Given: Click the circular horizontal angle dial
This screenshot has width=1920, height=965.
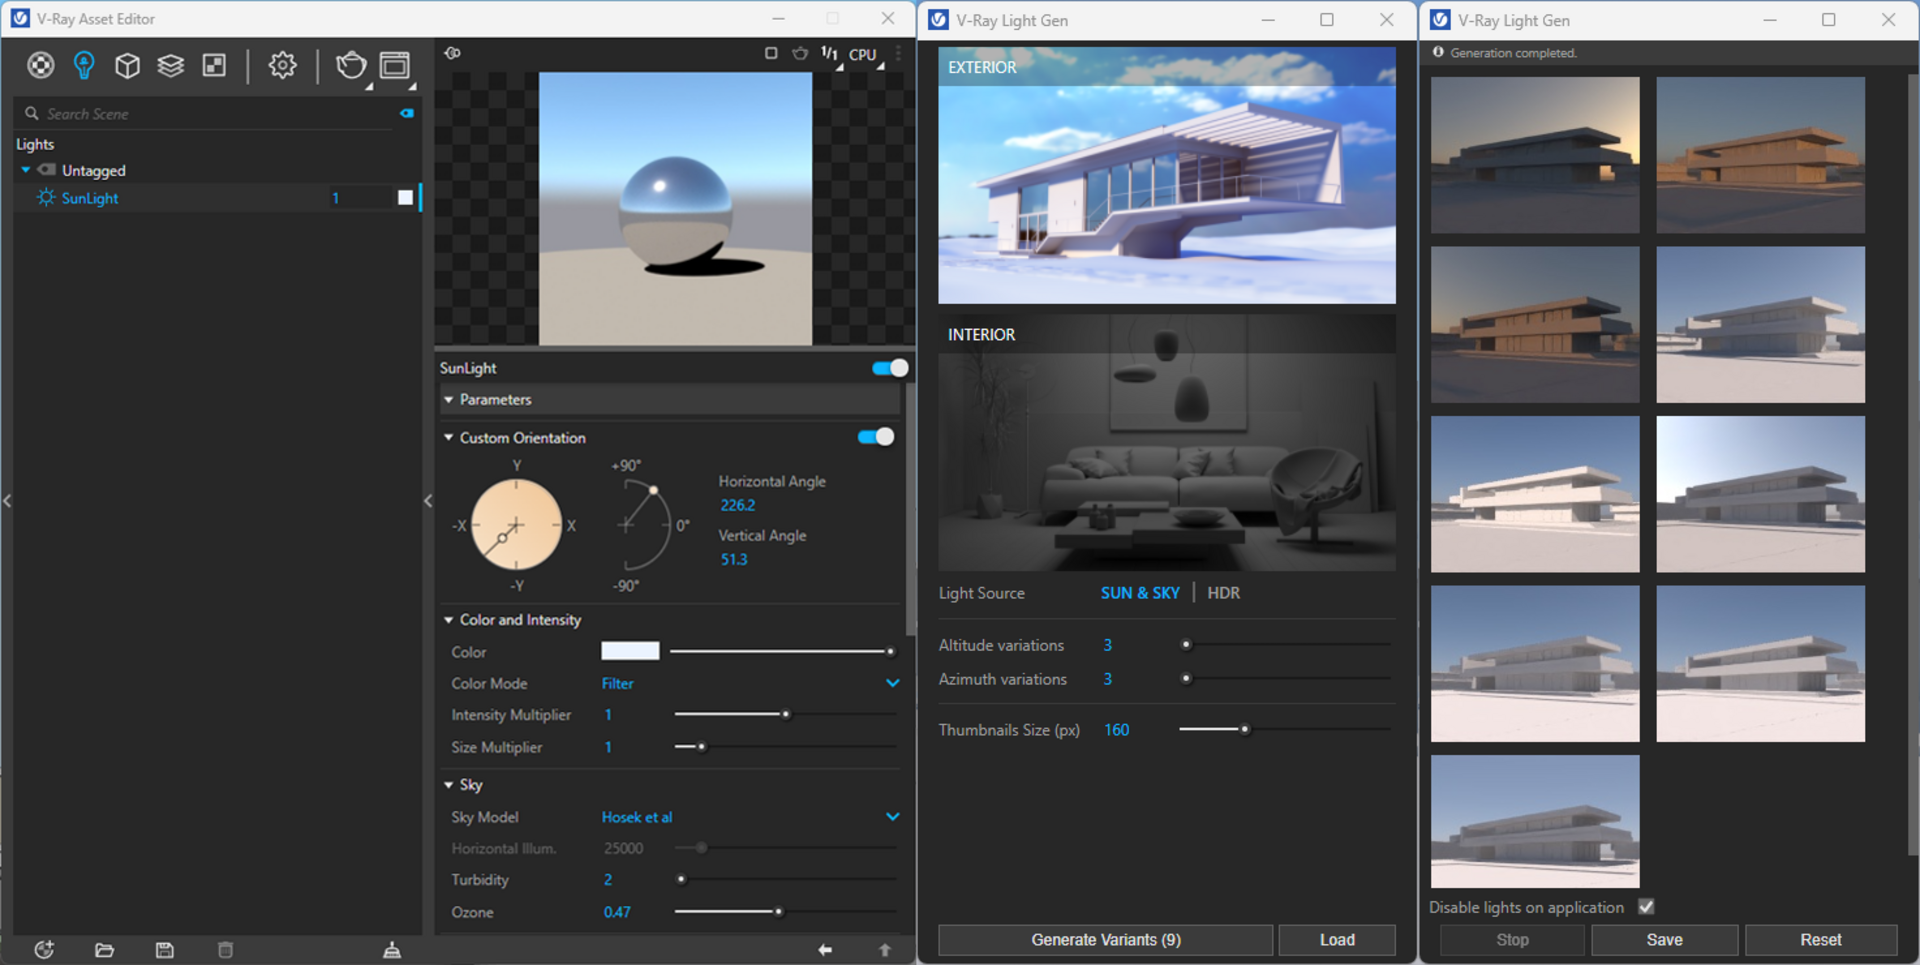Looking at the screenshot, I should (516, 525).
